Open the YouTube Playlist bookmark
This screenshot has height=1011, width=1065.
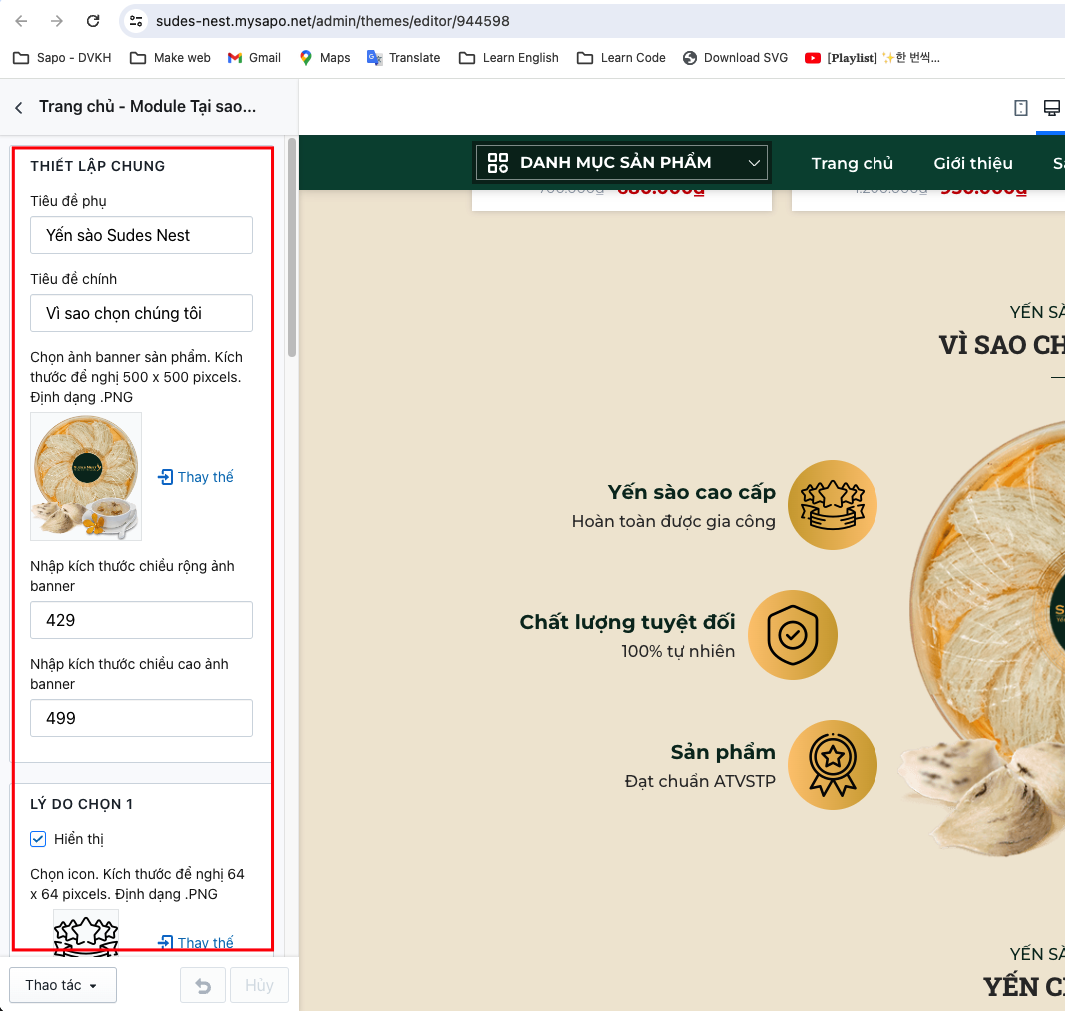(872, 58)
